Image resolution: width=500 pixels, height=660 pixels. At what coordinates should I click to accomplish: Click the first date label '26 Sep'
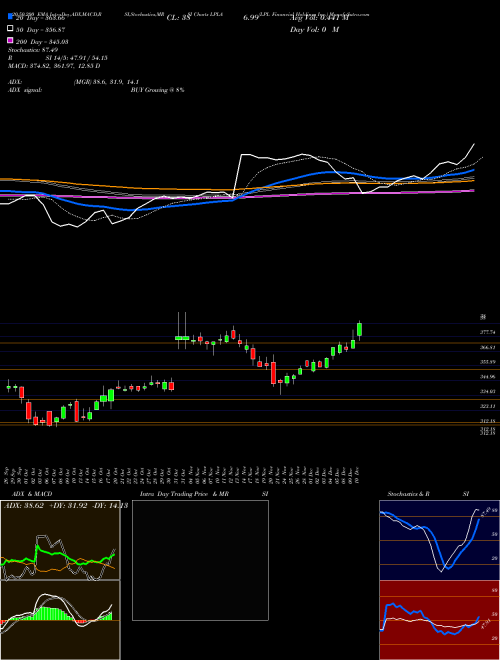pyautogui.click(x=8, y=476)
